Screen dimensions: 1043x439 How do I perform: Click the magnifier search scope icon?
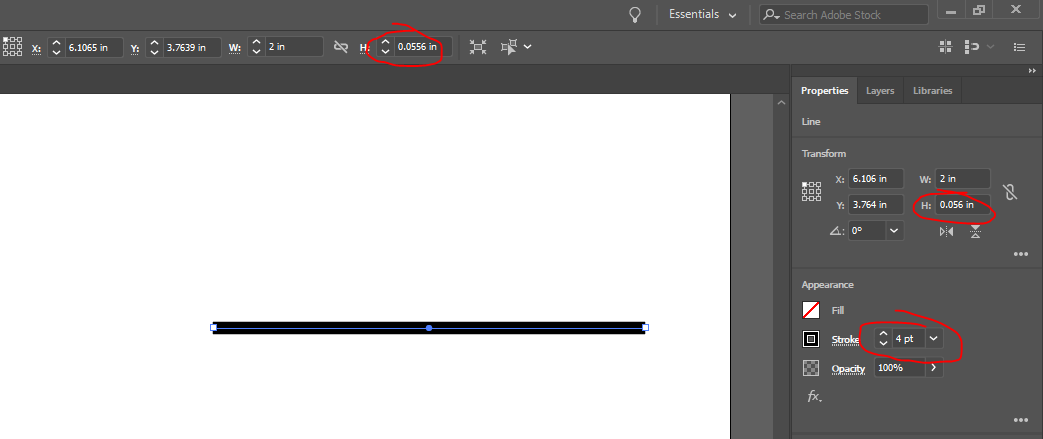771,15
